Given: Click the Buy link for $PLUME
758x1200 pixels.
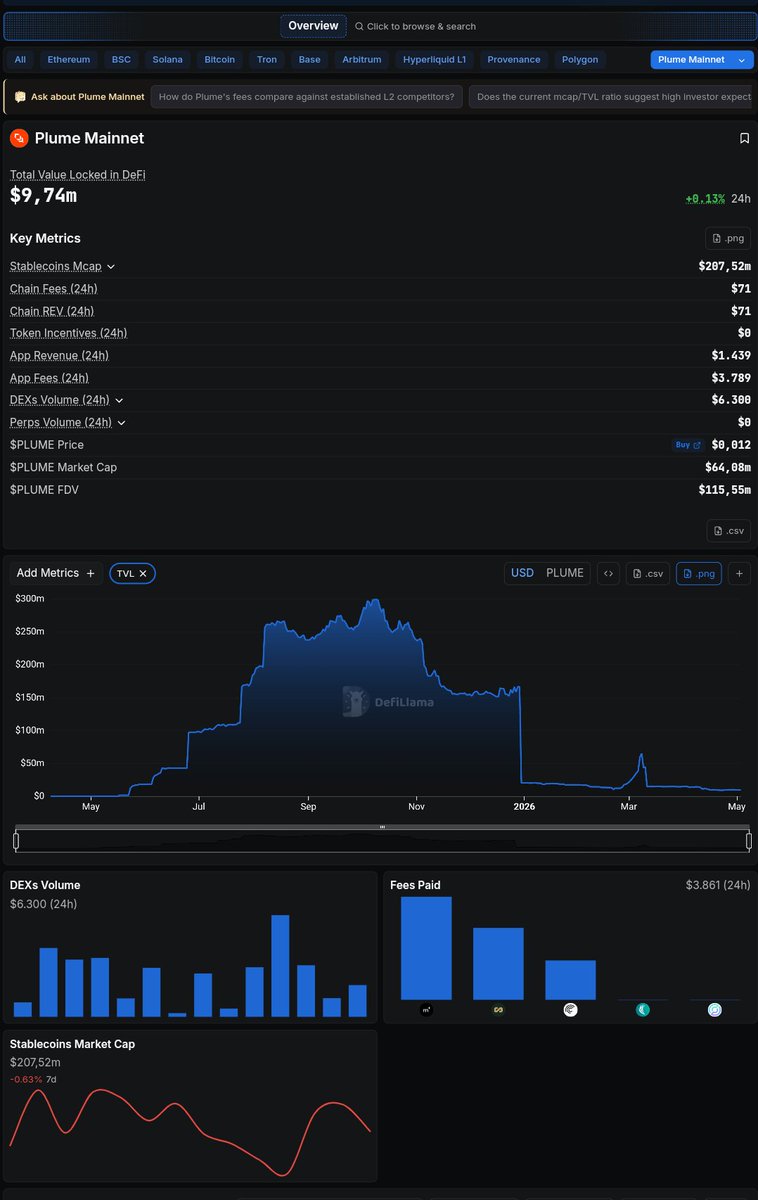Looking at the screenshot, I should point(687,445).
